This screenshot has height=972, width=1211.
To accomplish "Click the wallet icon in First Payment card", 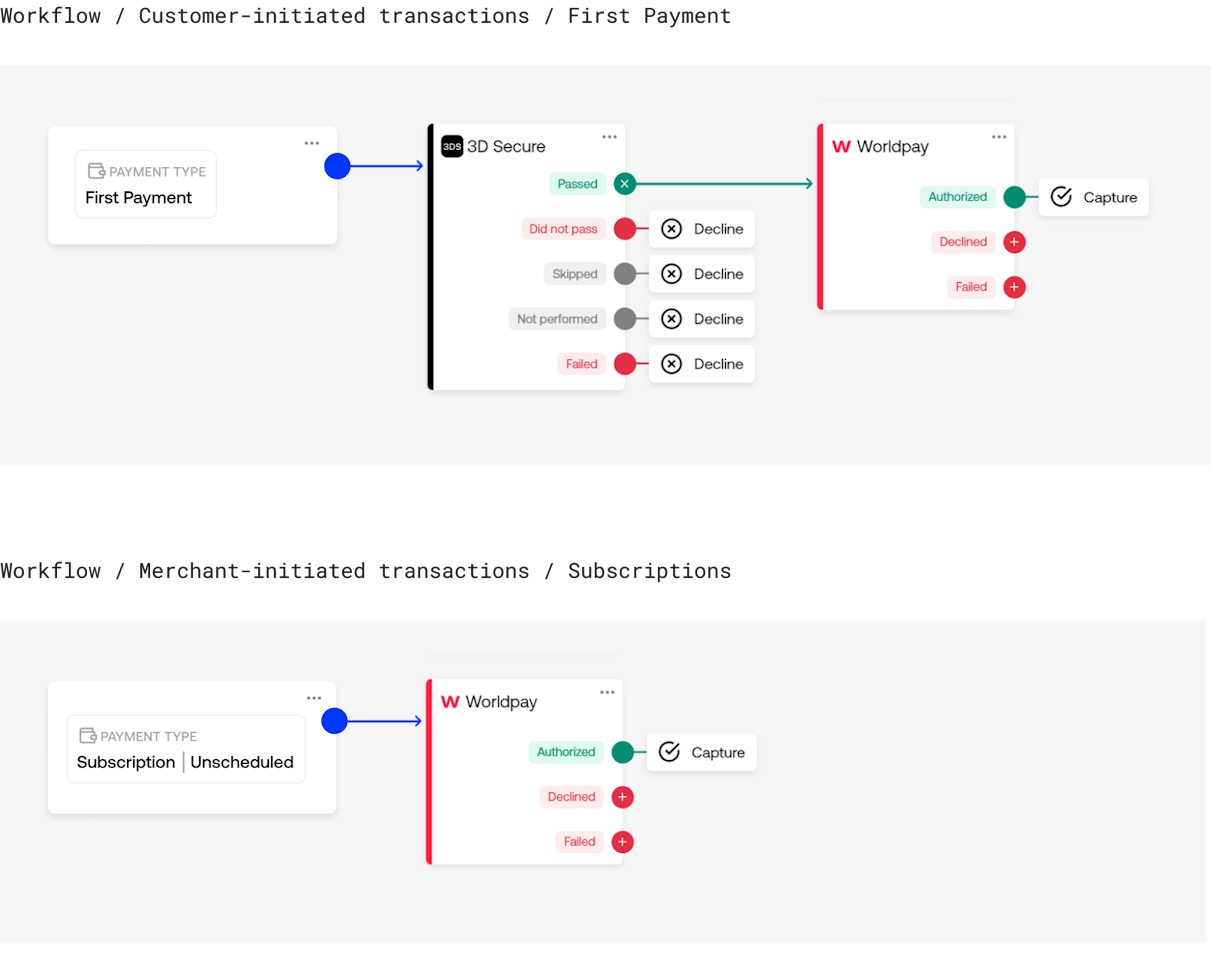I will (x=96, y=171).
